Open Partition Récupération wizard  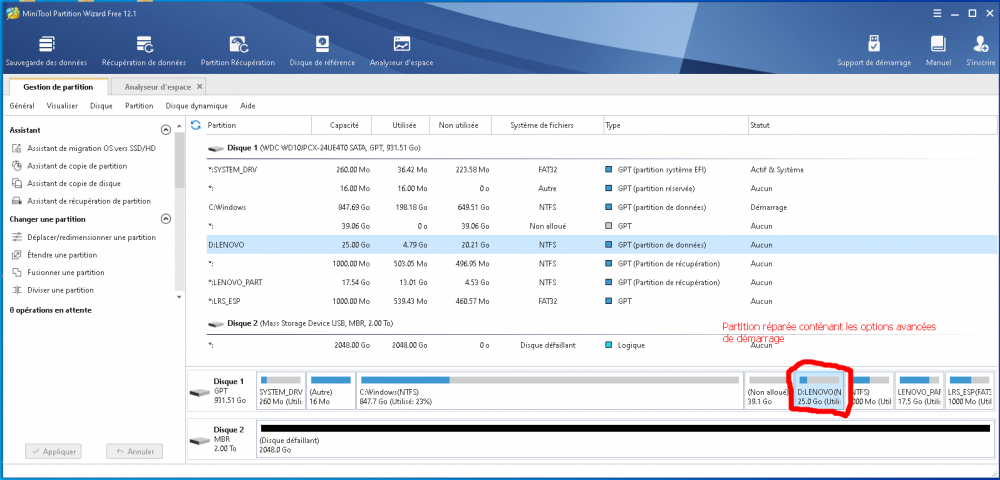[238, 45]
